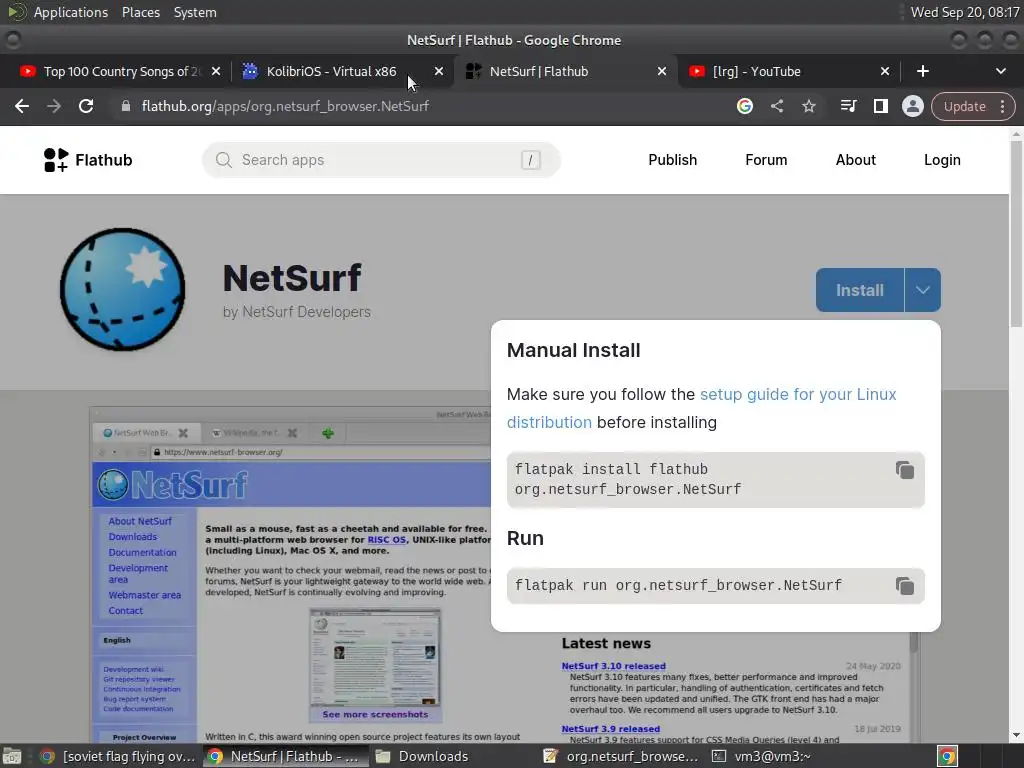1024x768 pixels.
Task: Open the media controls icon
Action: pos(848,106)
